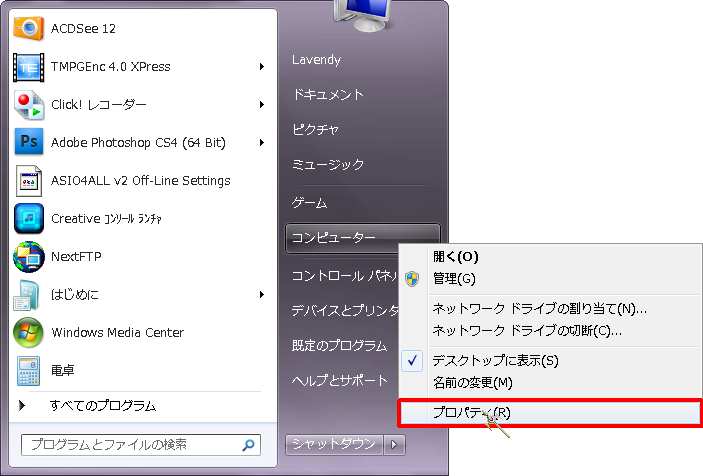Open デバイスとプリンター link

pos(345,311)
